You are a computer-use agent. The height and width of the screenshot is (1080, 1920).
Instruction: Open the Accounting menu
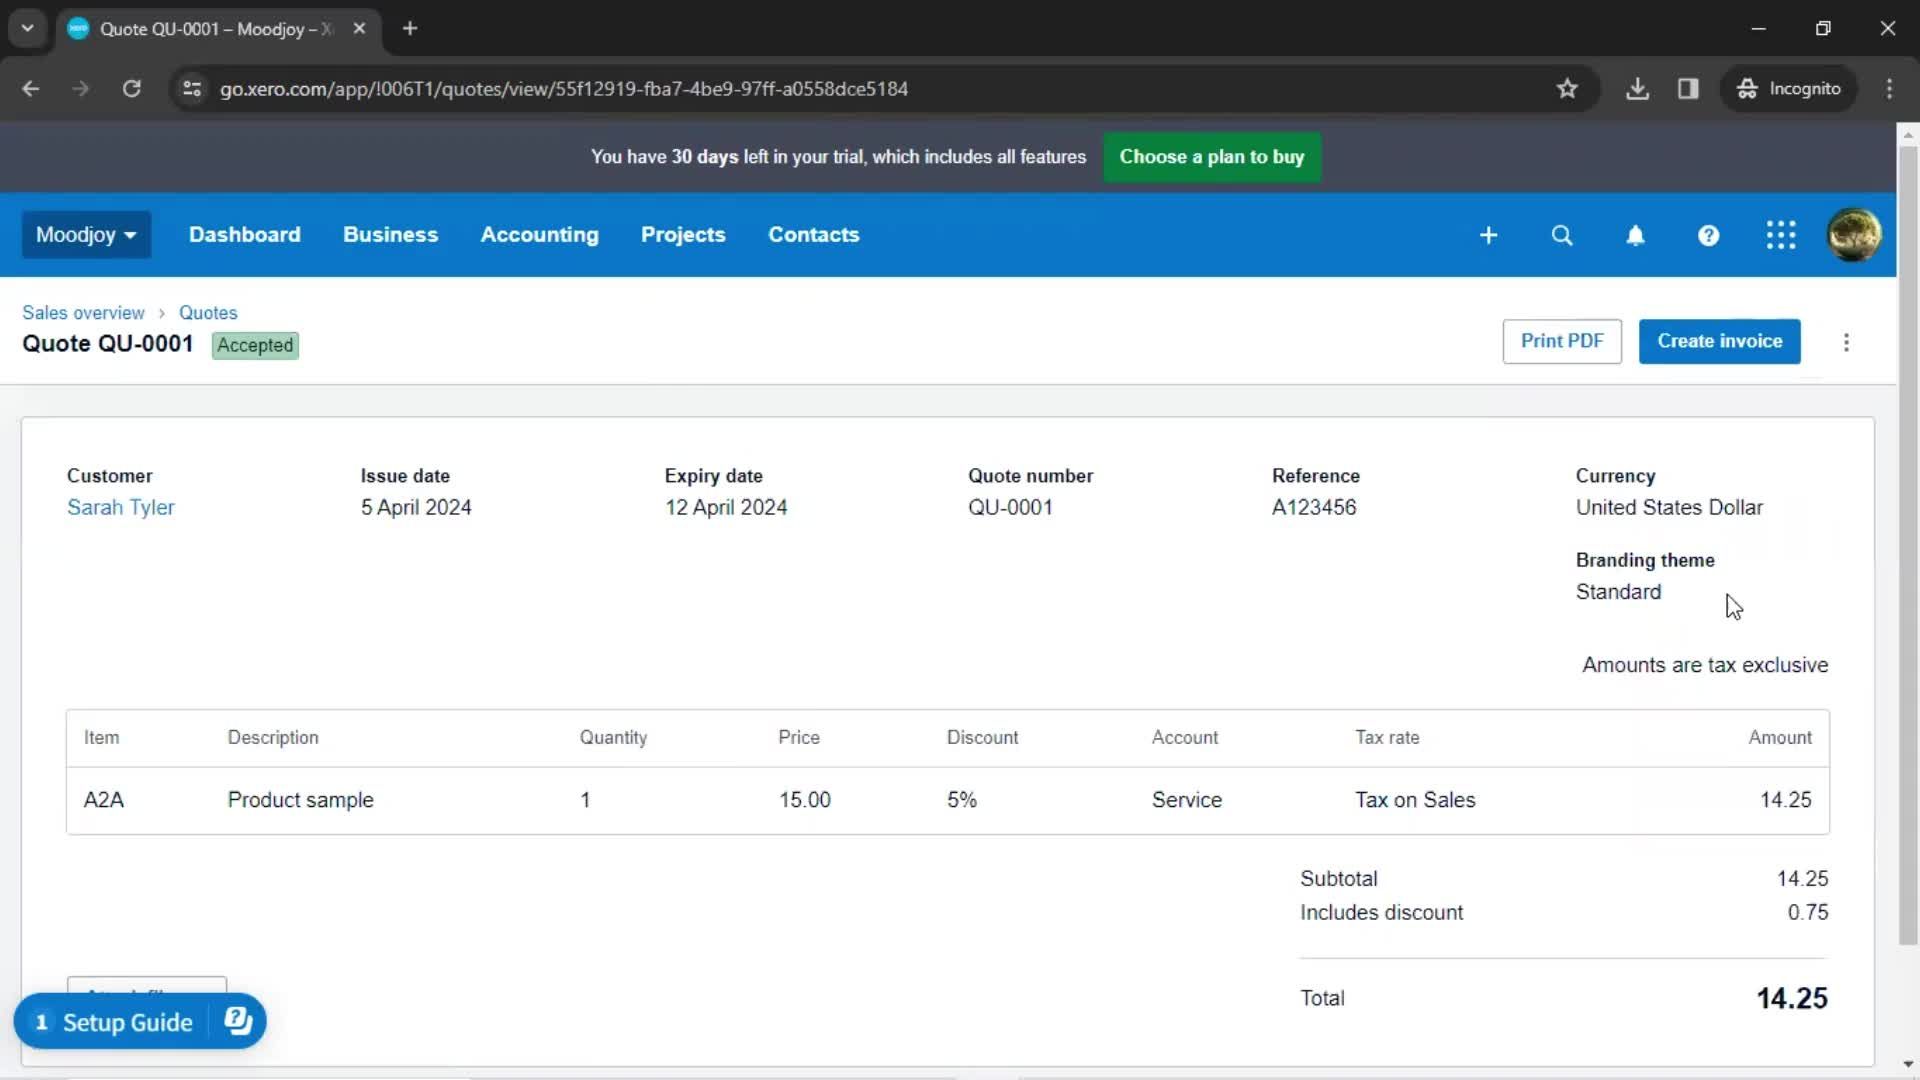(539, 235)
